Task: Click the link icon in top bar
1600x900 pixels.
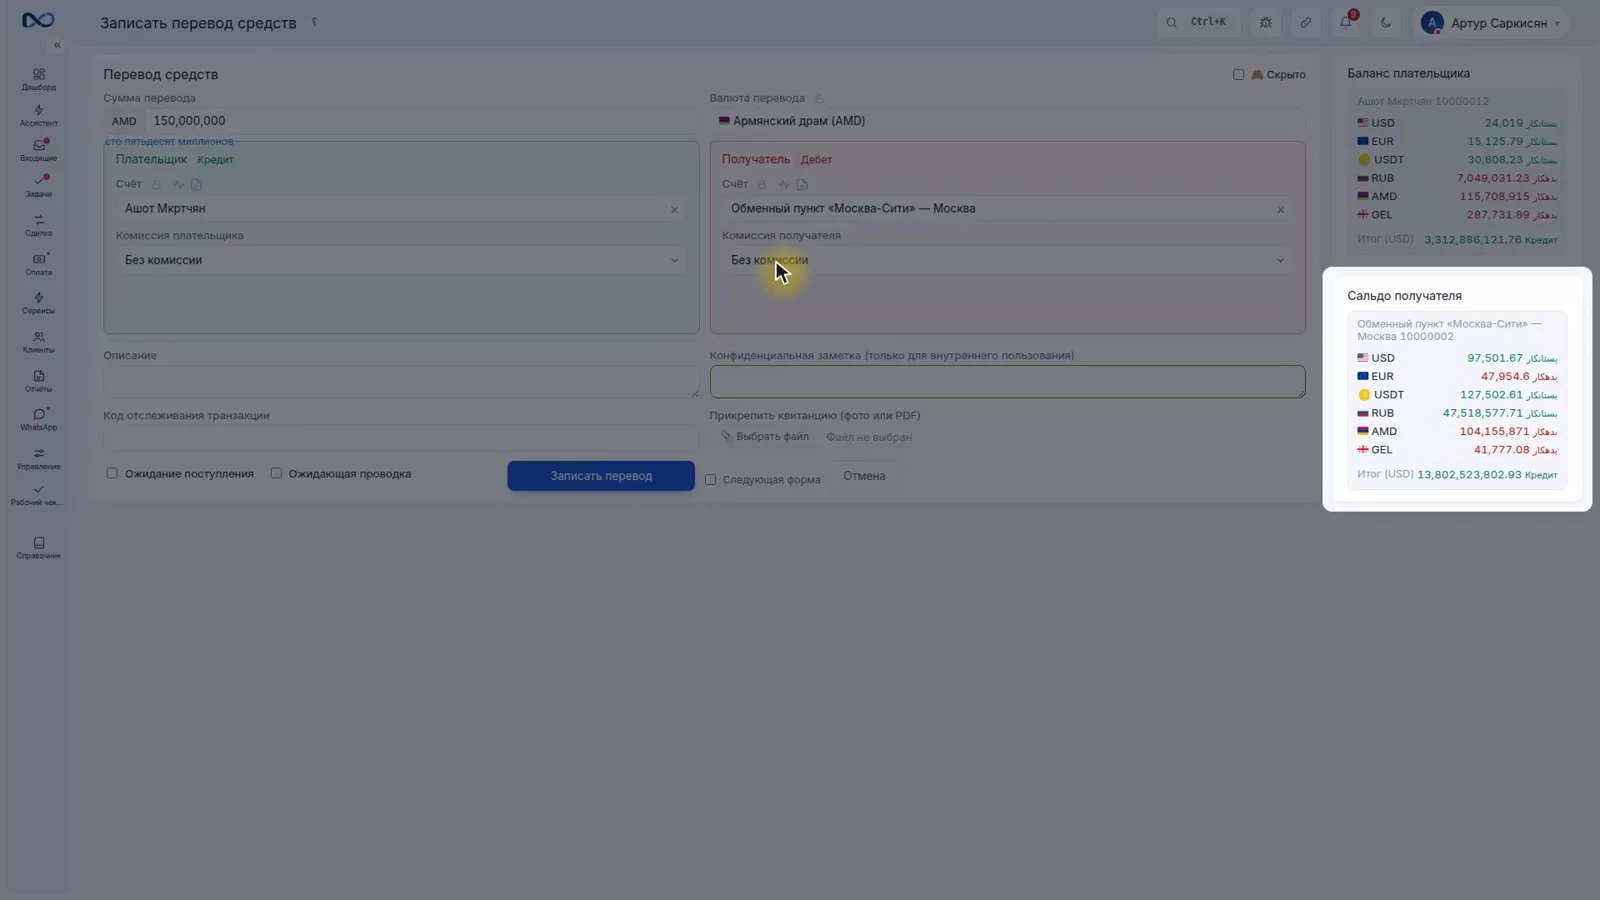Action: tap(1305, 22)
